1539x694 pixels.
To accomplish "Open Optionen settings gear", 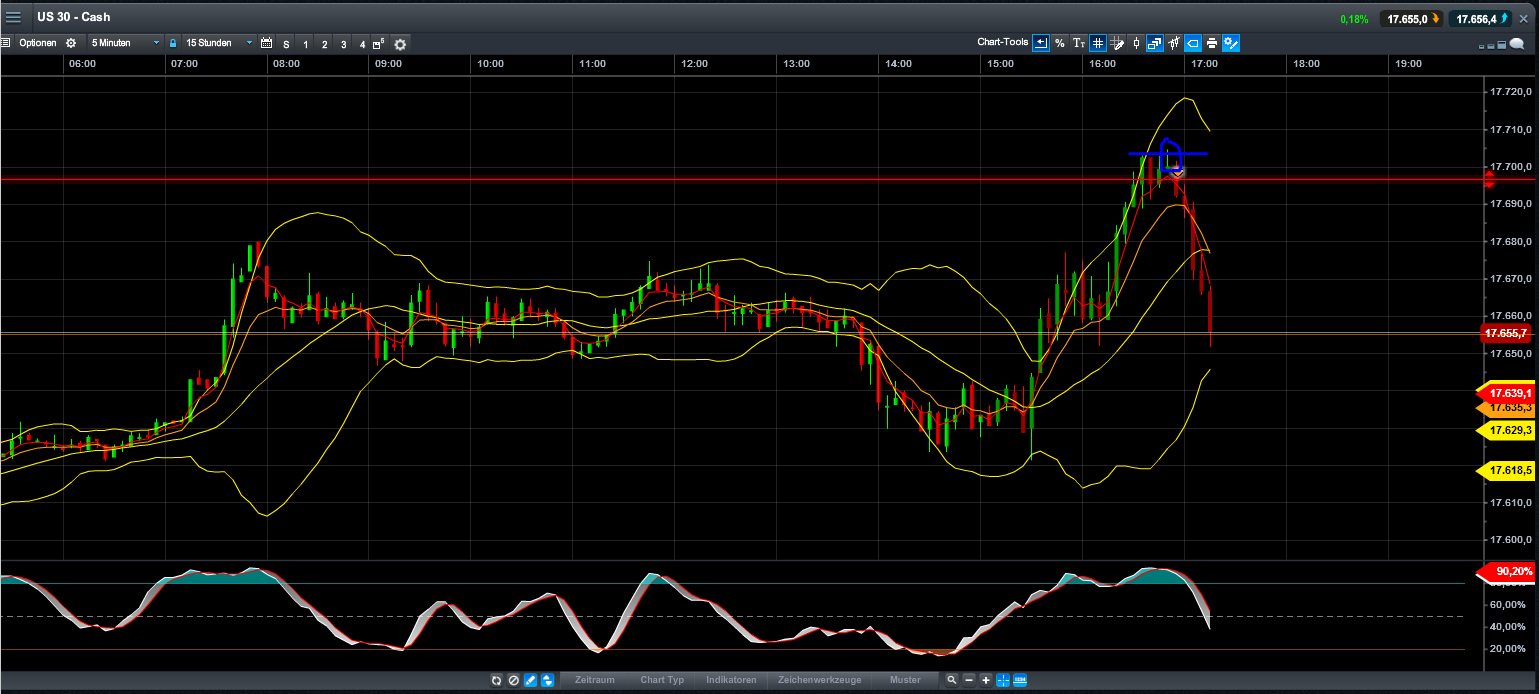I will coord(71,43).
